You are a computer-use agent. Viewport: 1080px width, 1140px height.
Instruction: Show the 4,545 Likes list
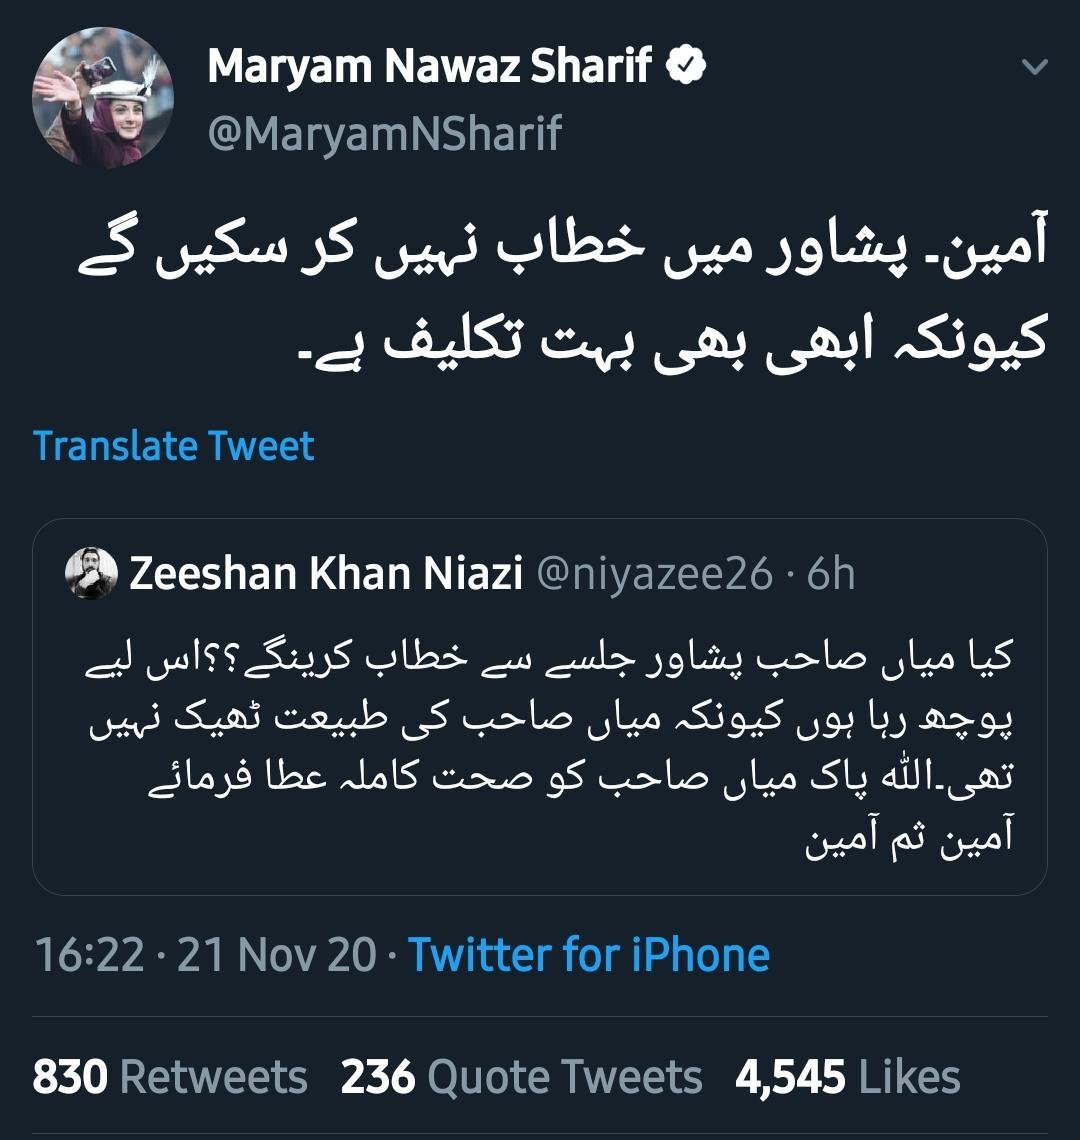[847, 1077]
